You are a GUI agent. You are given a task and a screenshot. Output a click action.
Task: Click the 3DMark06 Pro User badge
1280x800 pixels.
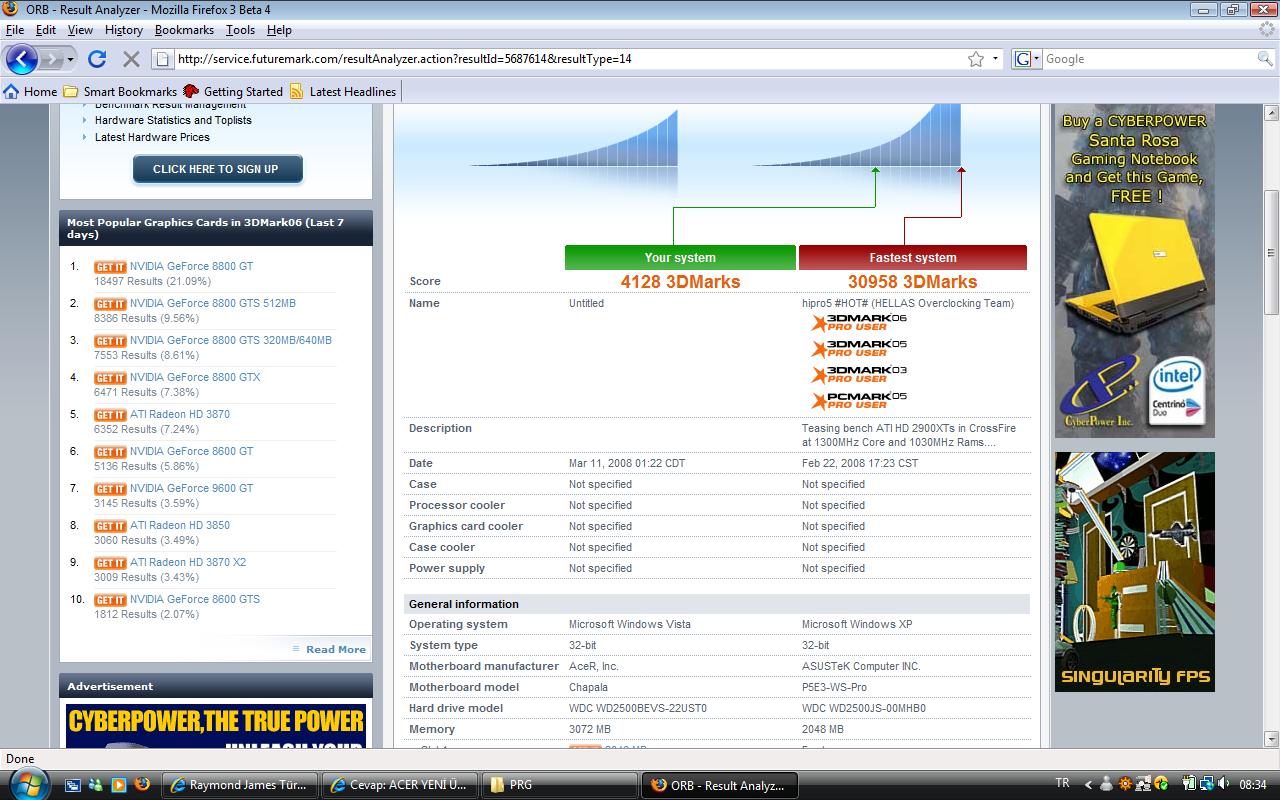point(859,322)
